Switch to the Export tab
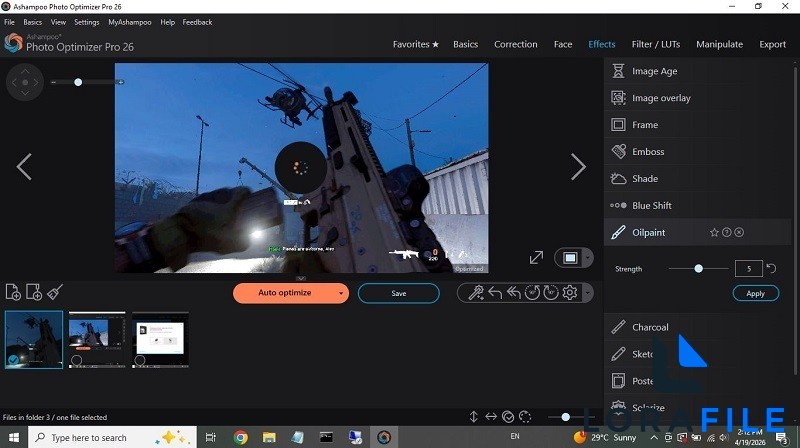The width and height of the screenshot is (800, 448). coord(772,44)
